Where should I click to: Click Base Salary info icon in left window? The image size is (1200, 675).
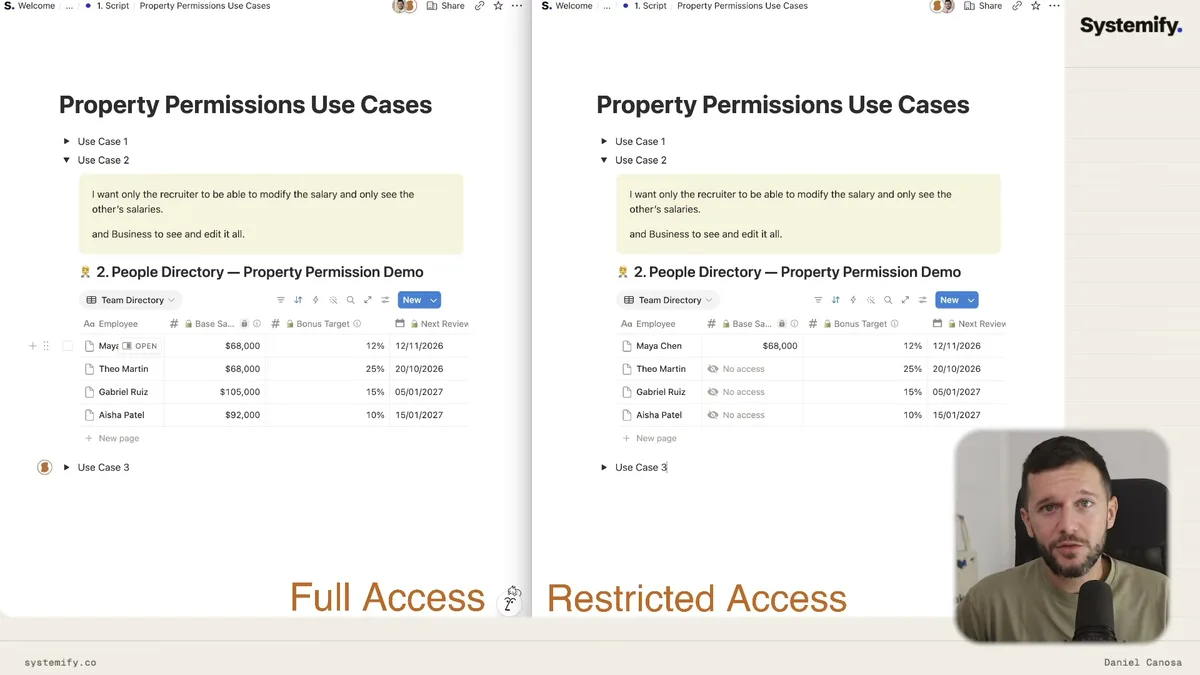click(257, 324)
